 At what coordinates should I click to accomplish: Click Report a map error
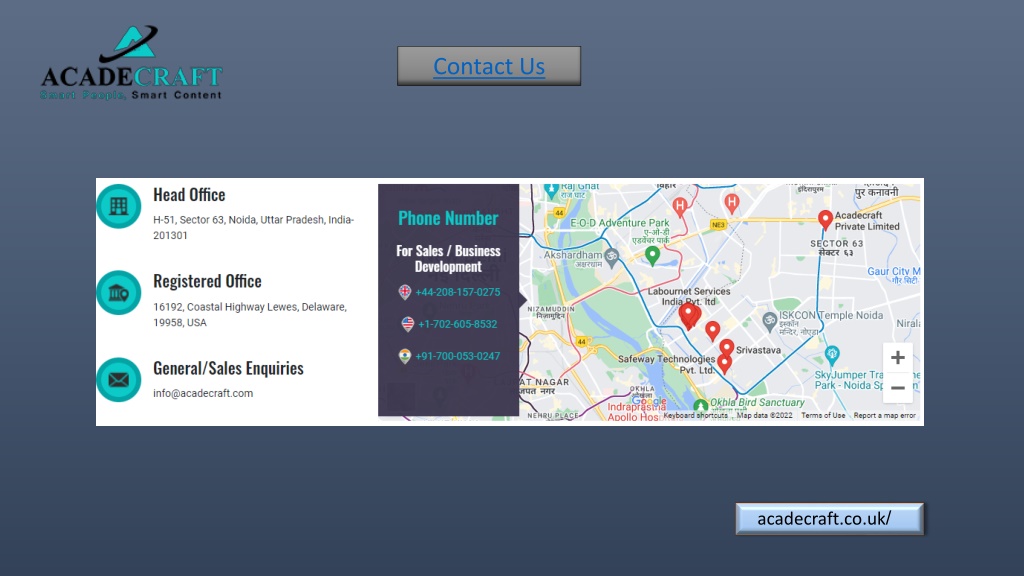coord(884,415)
